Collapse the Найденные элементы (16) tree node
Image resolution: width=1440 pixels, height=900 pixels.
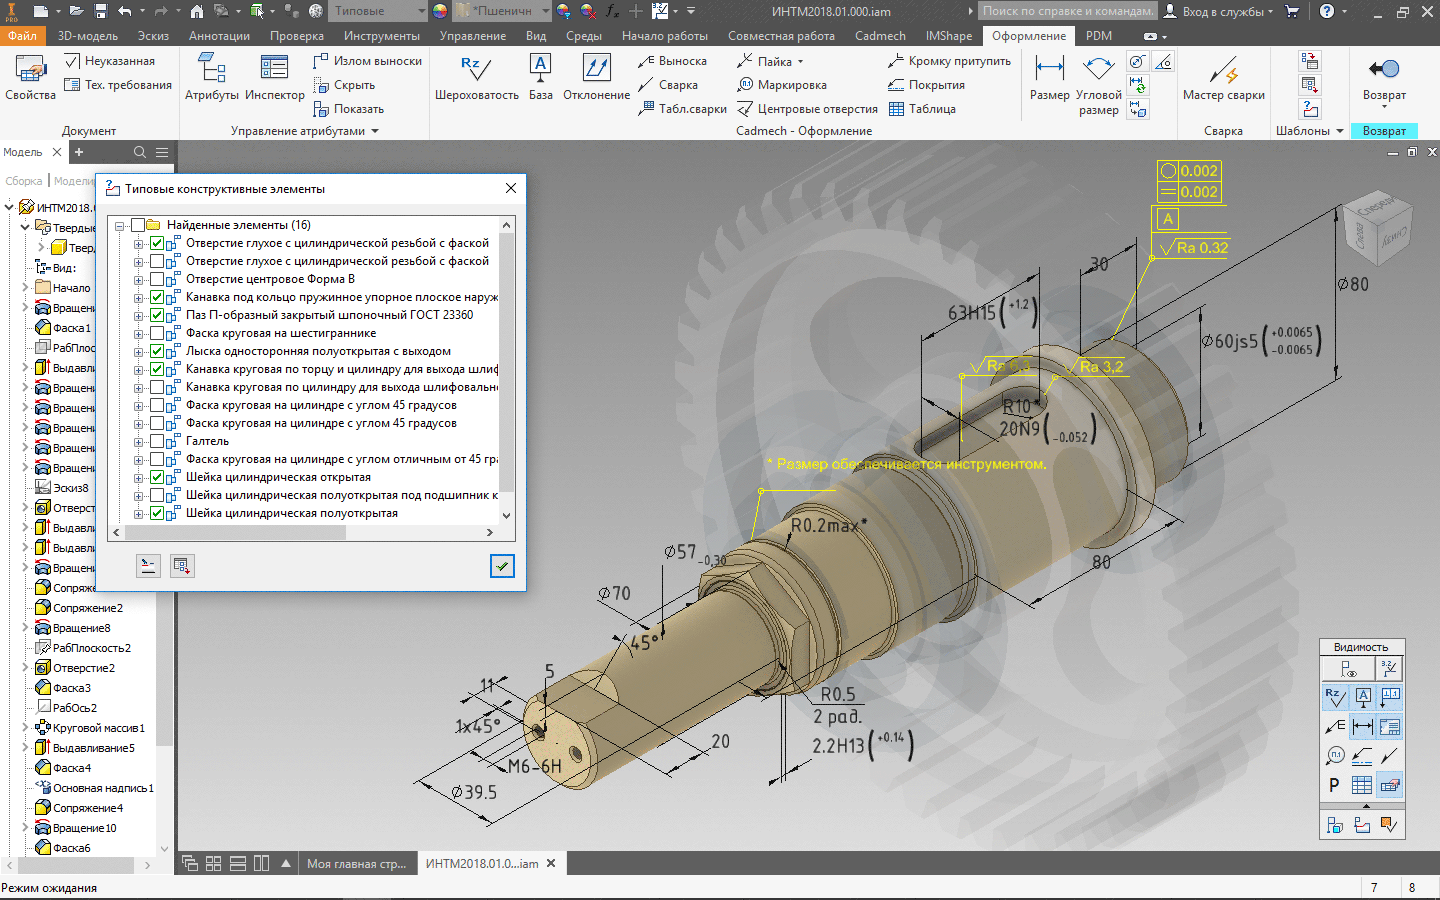click(120, 226)
